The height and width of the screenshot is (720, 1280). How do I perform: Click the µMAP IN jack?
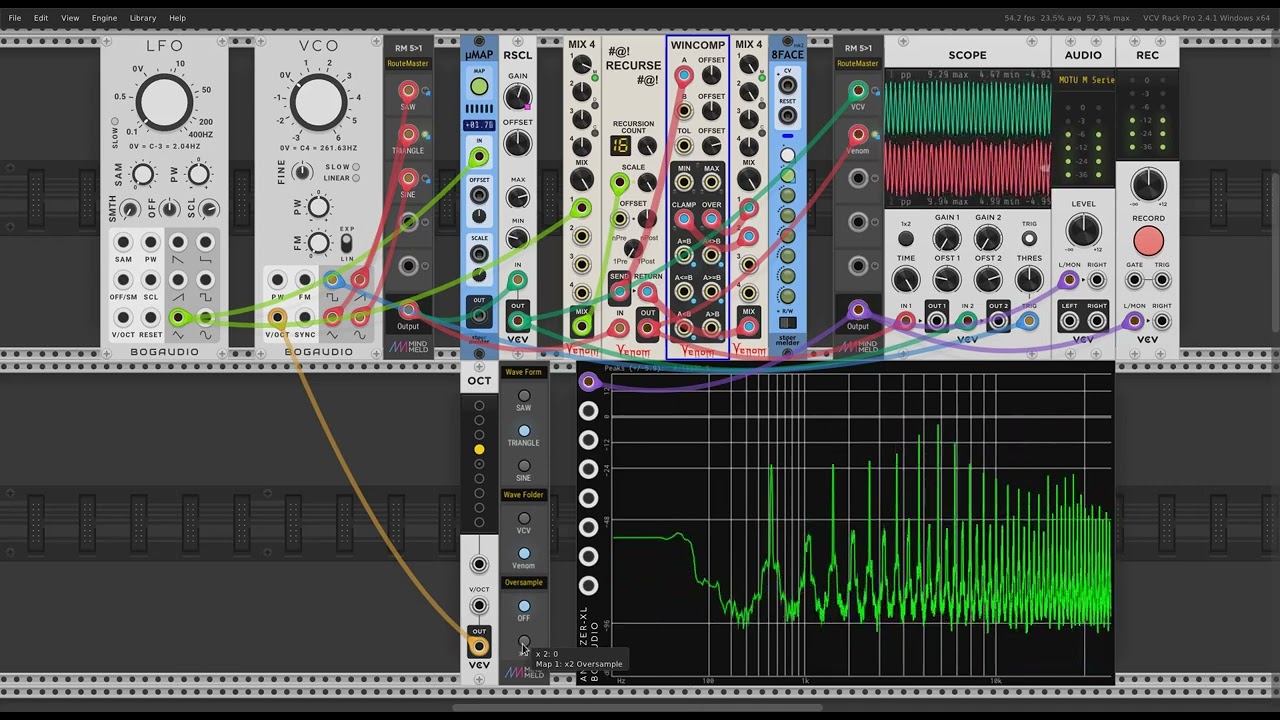pyautogui.click(x=479, y=157)
